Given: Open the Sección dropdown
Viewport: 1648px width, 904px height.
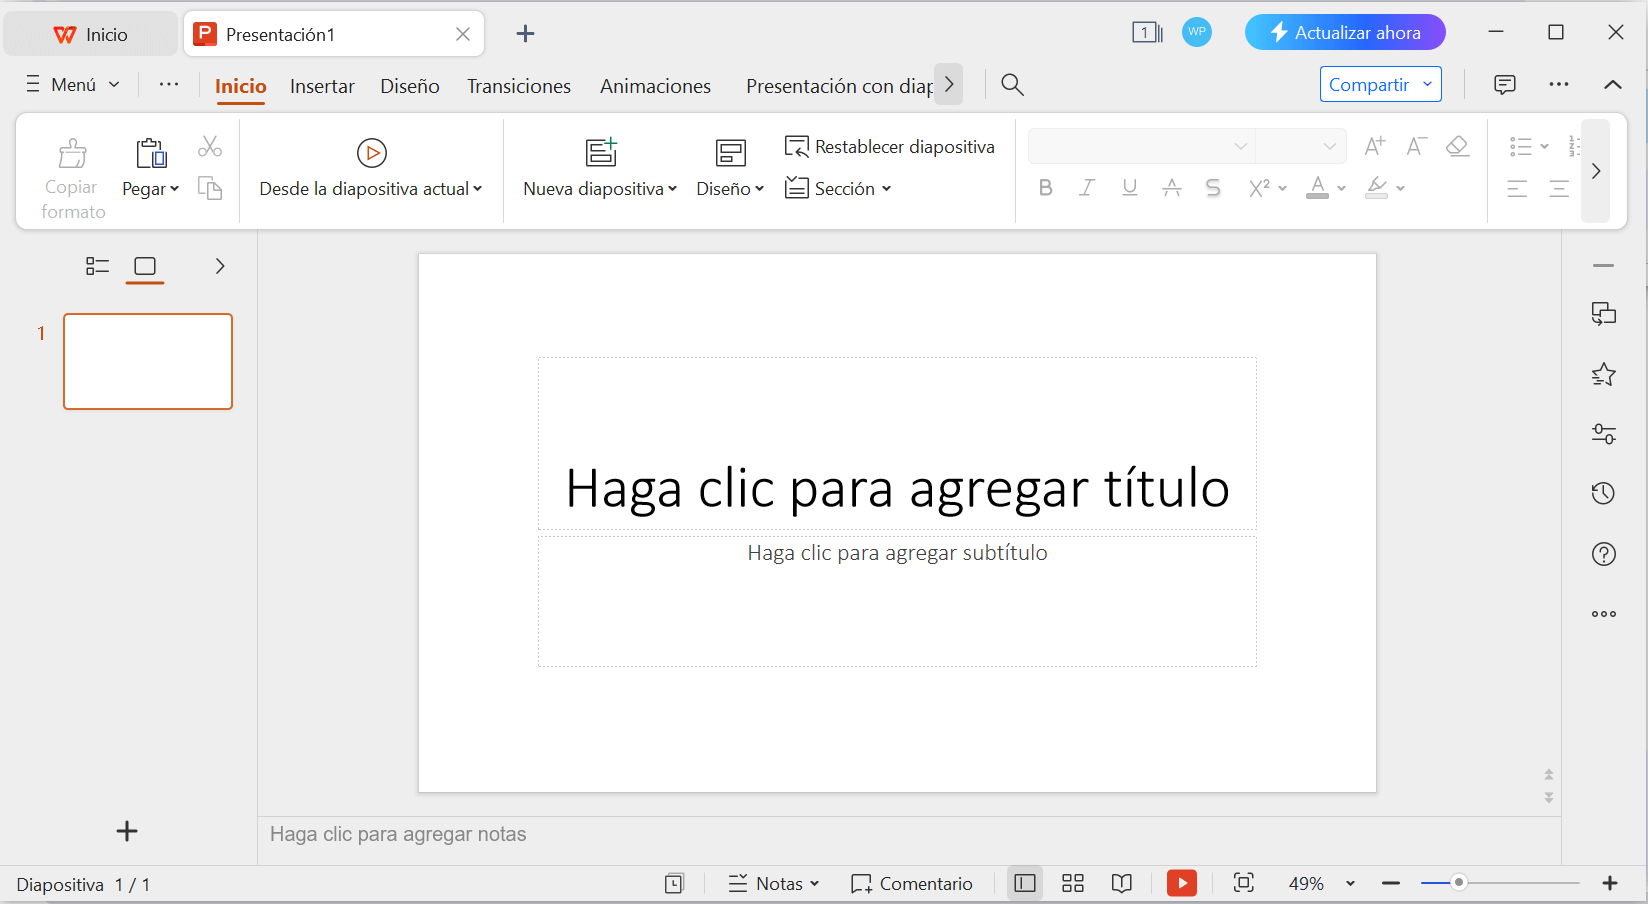Looking at the screenshot, I should [838, 188].
